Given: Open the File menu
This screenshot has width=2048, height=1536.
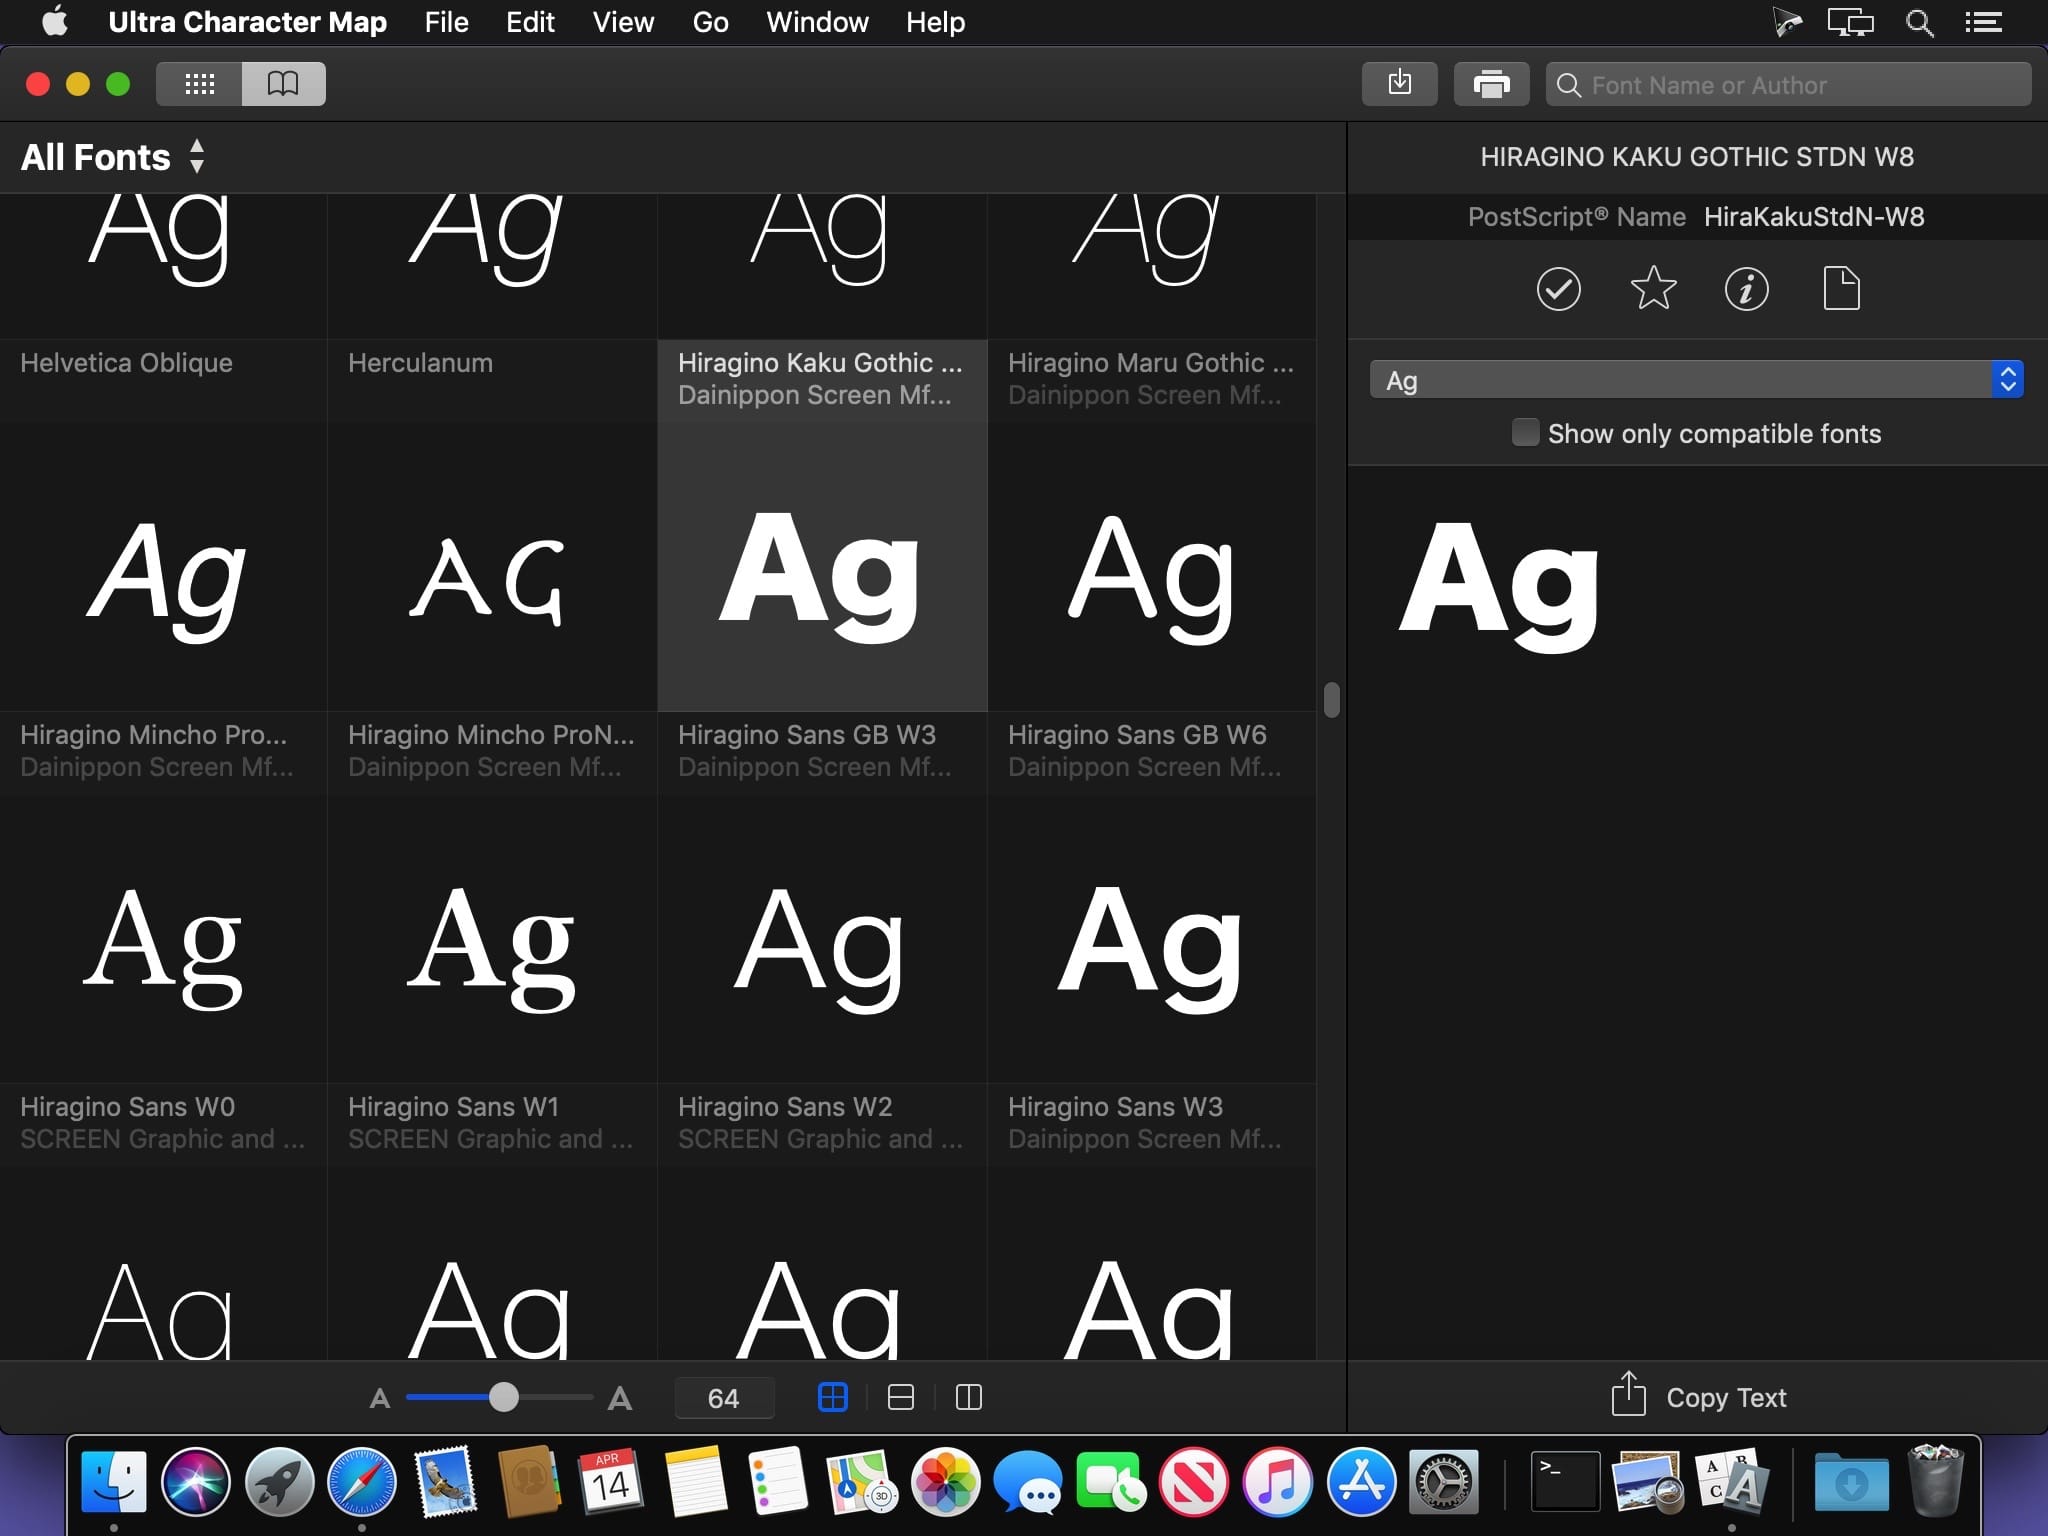Looking at the screenshot, I should click(446, 22).
